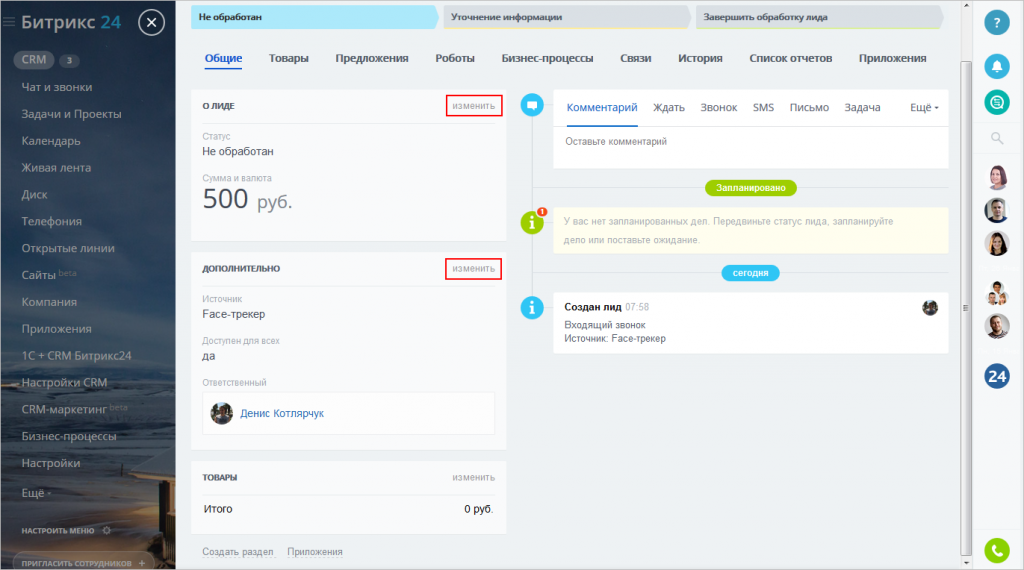Open the Предложения tab
1024x570 pixels.
tap(372, 58)
